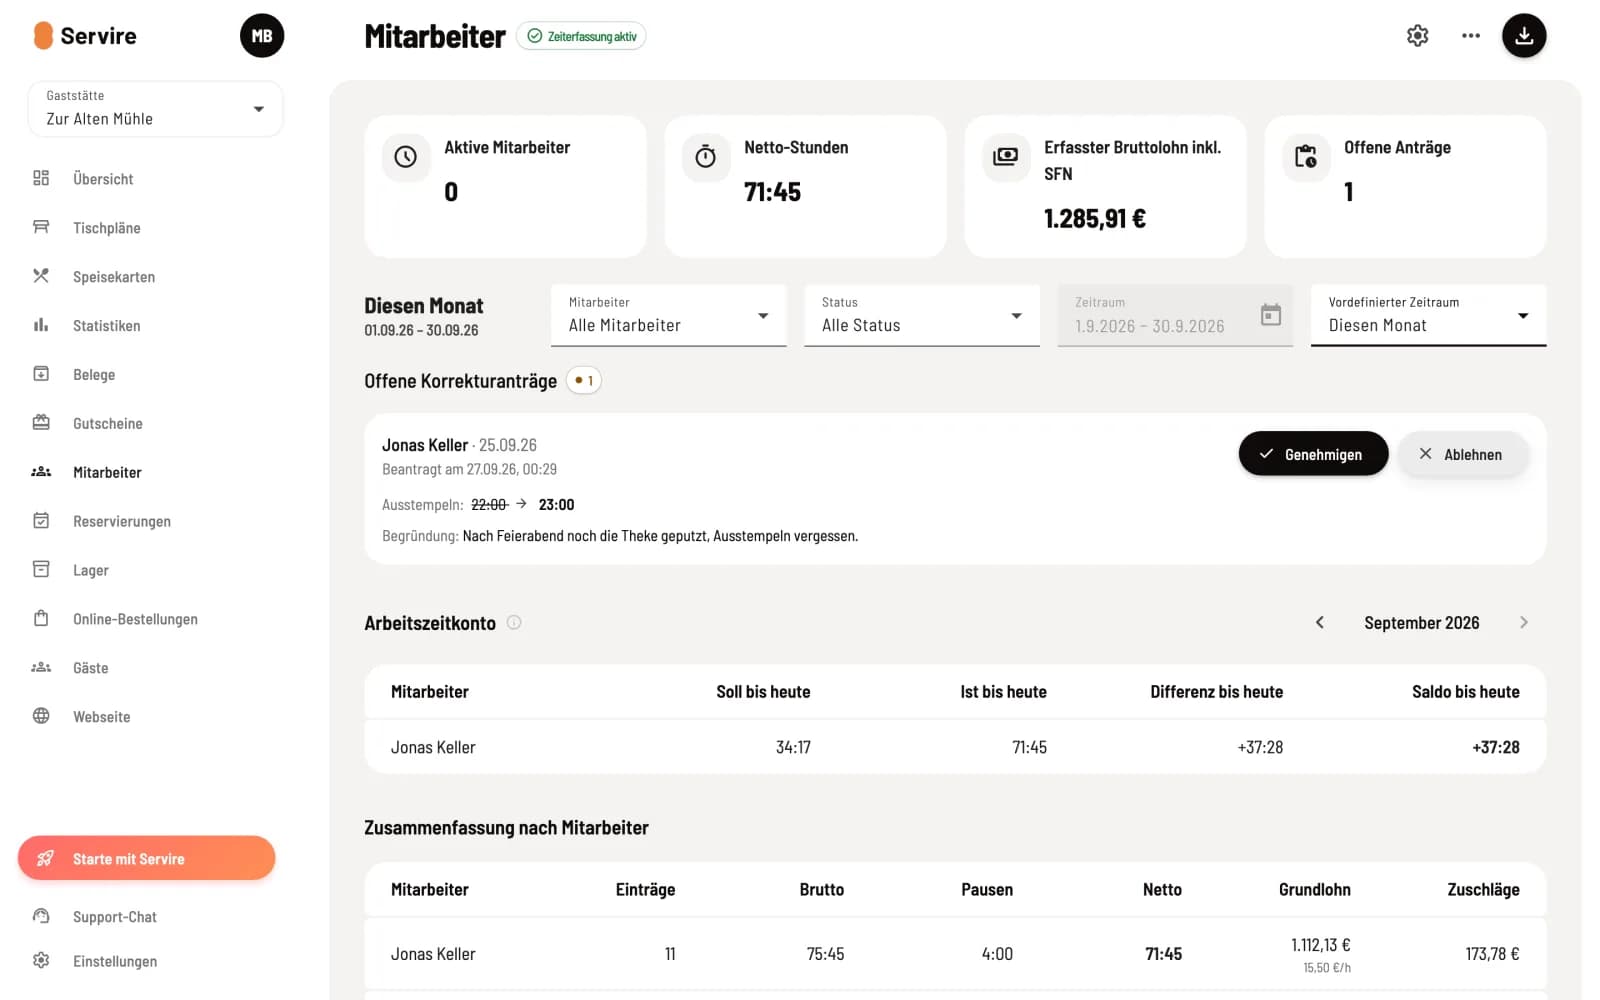This screenshot has height=1000, width=1600.
Task: Click the clock icon on Aktive Mitarbeiter card
Action: 405,157
